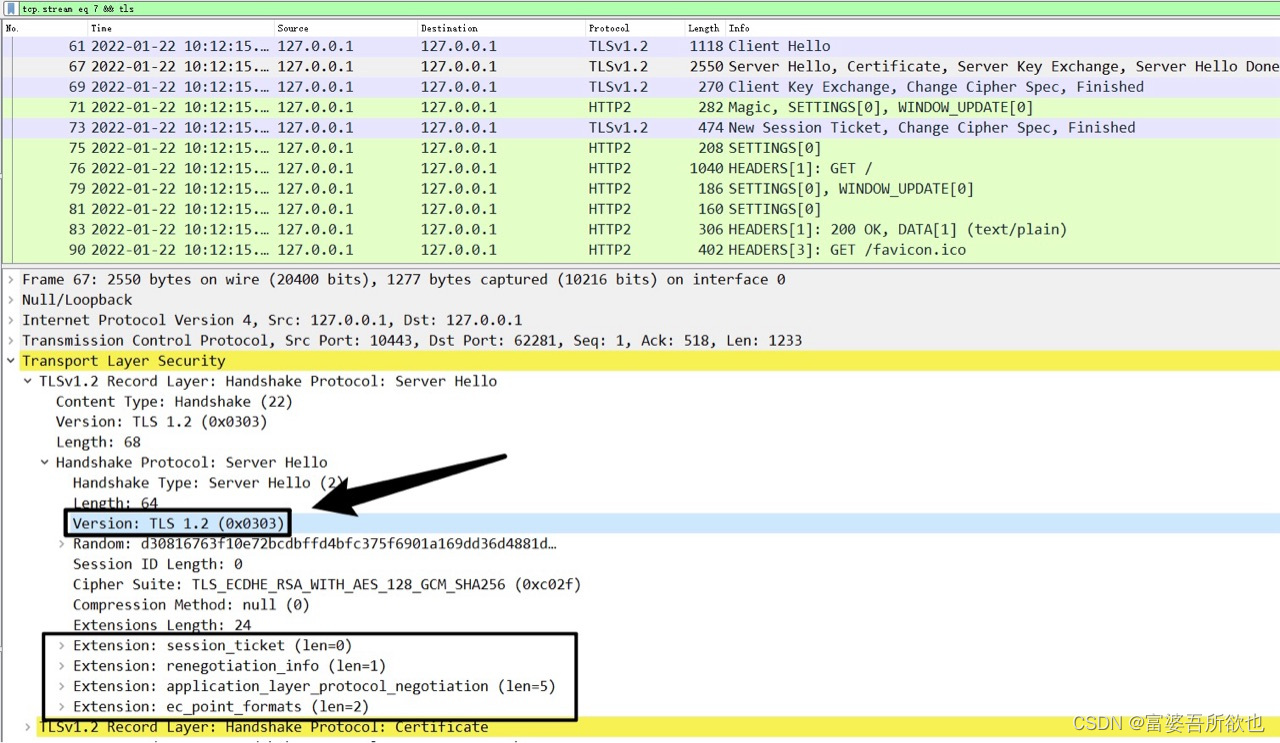The height and width of the screenshot is (743, 1280).
Task: Expand the ec_point_formats extension
Action: tap(61, 706)
